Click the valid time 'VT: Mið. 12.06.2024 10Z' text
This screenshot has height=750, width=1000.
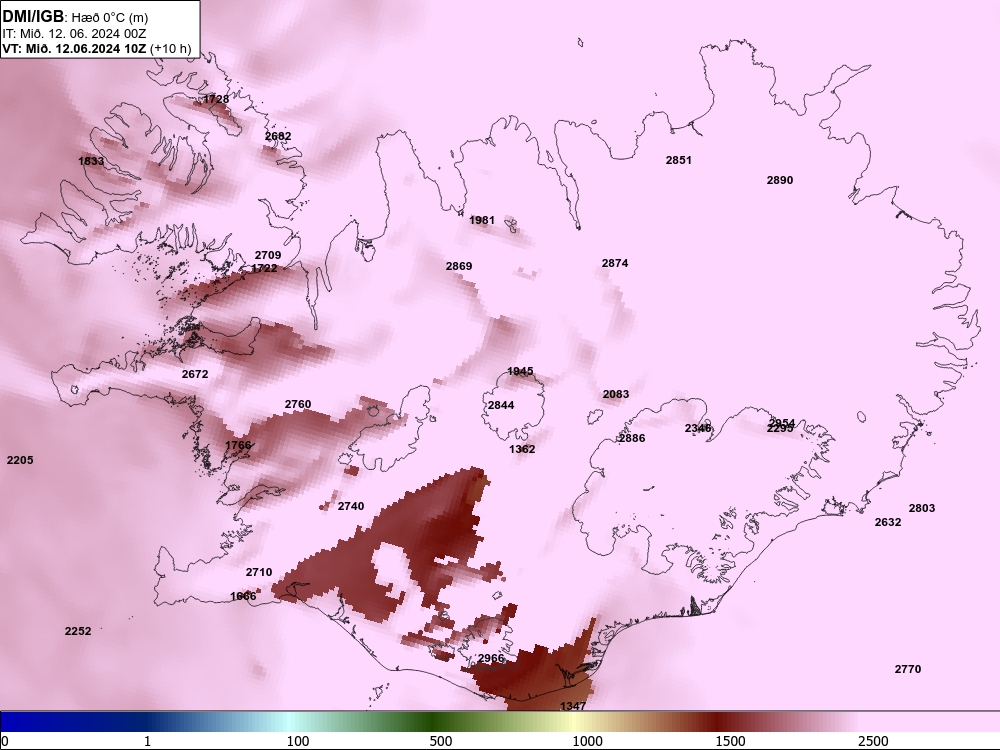pos(75,48)
